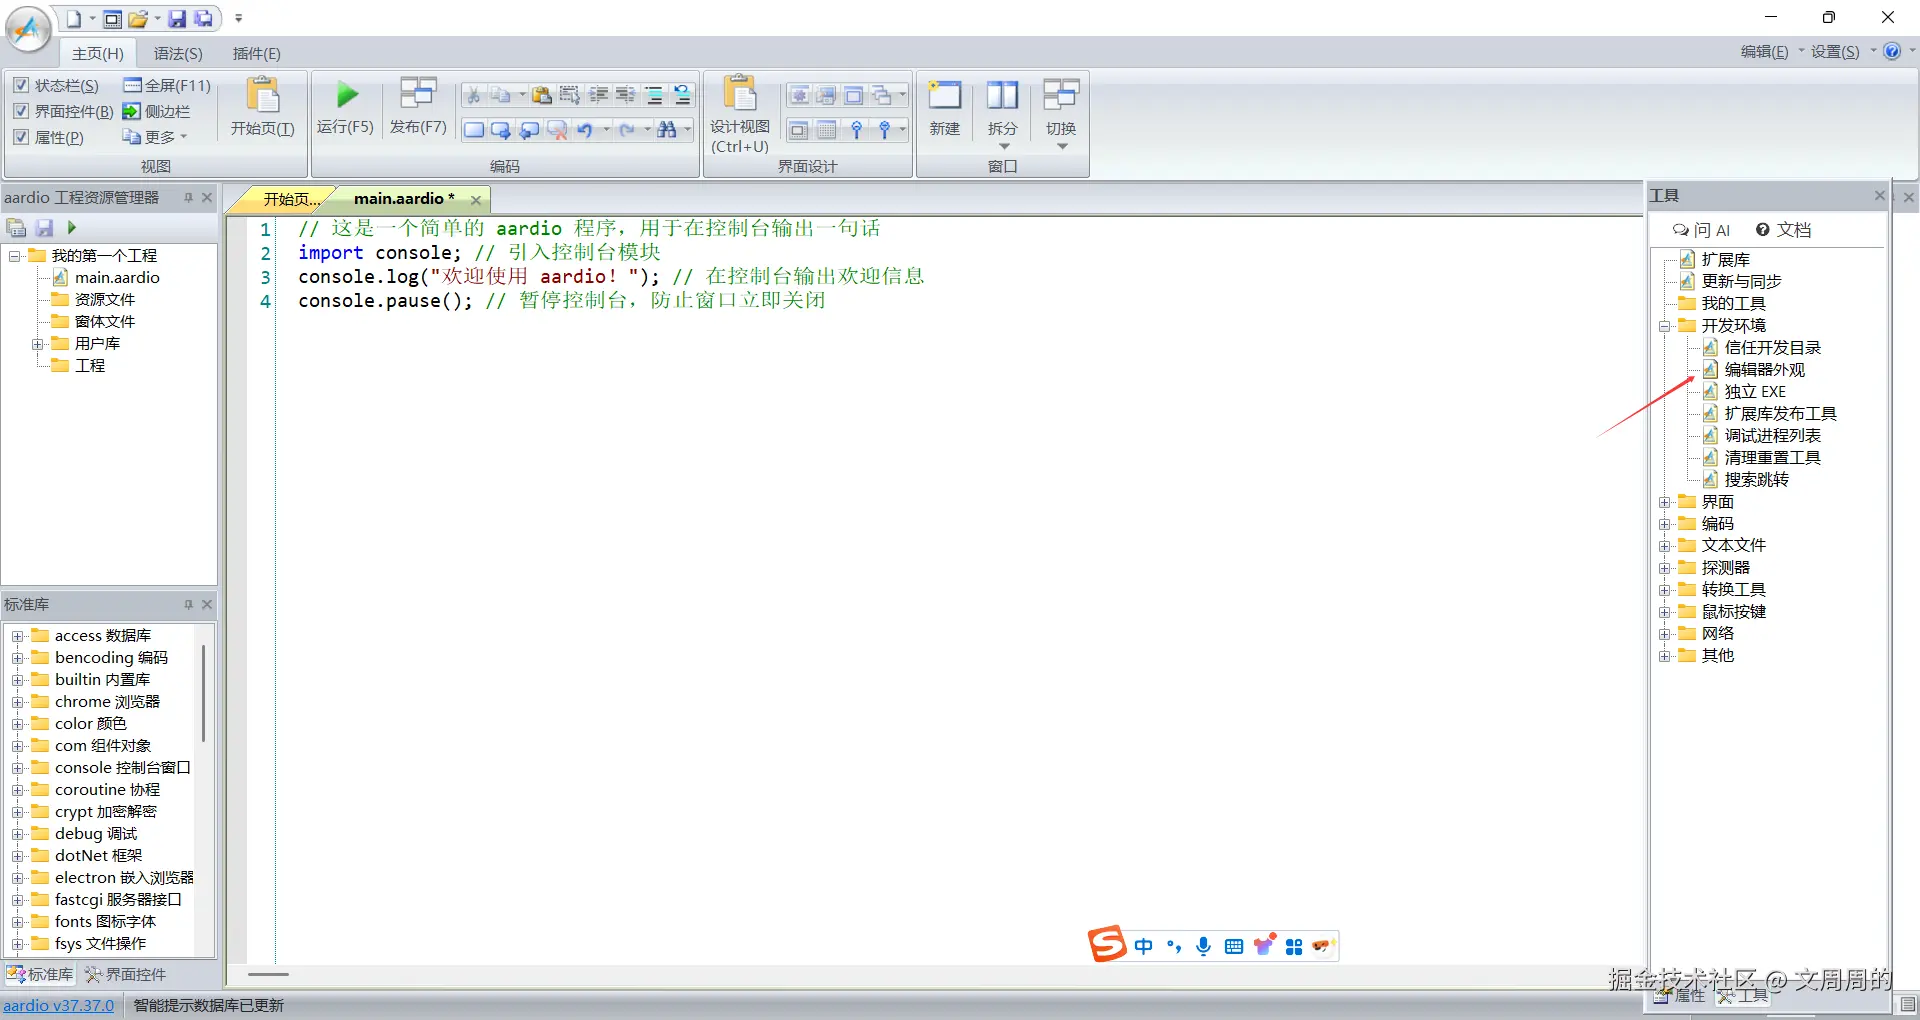This screenshot has width=1920, height=1020.
Task: Click the aardio v37.37.0 version link
Action: (x=59, y=1005)
